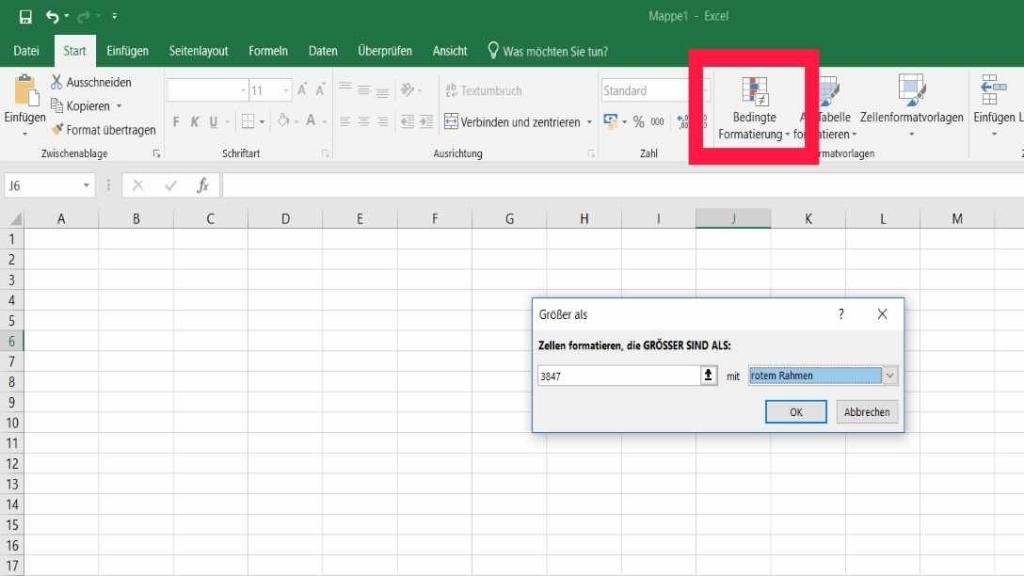The width and height of the screenshot is (1024, 576).
Task: Expand the 'rotem Rahmen' format dropdown
Action: (890, 376)
